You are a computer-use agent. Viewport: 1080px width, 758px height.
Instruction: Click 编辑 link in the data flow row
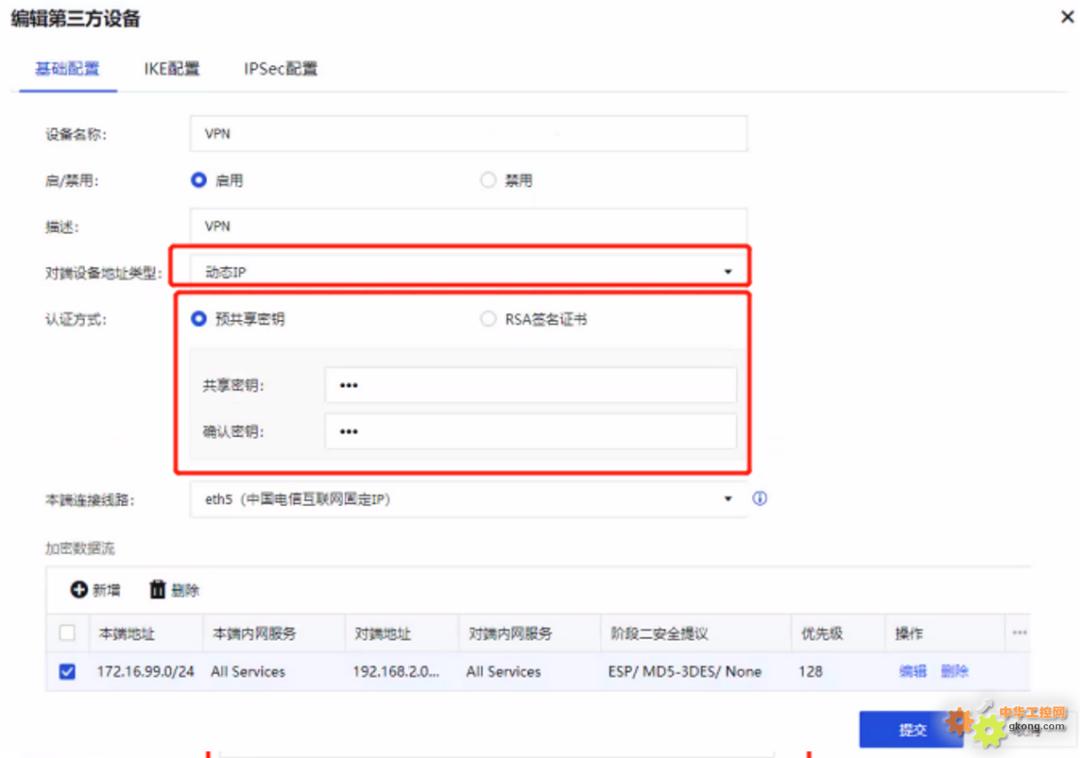913,671
